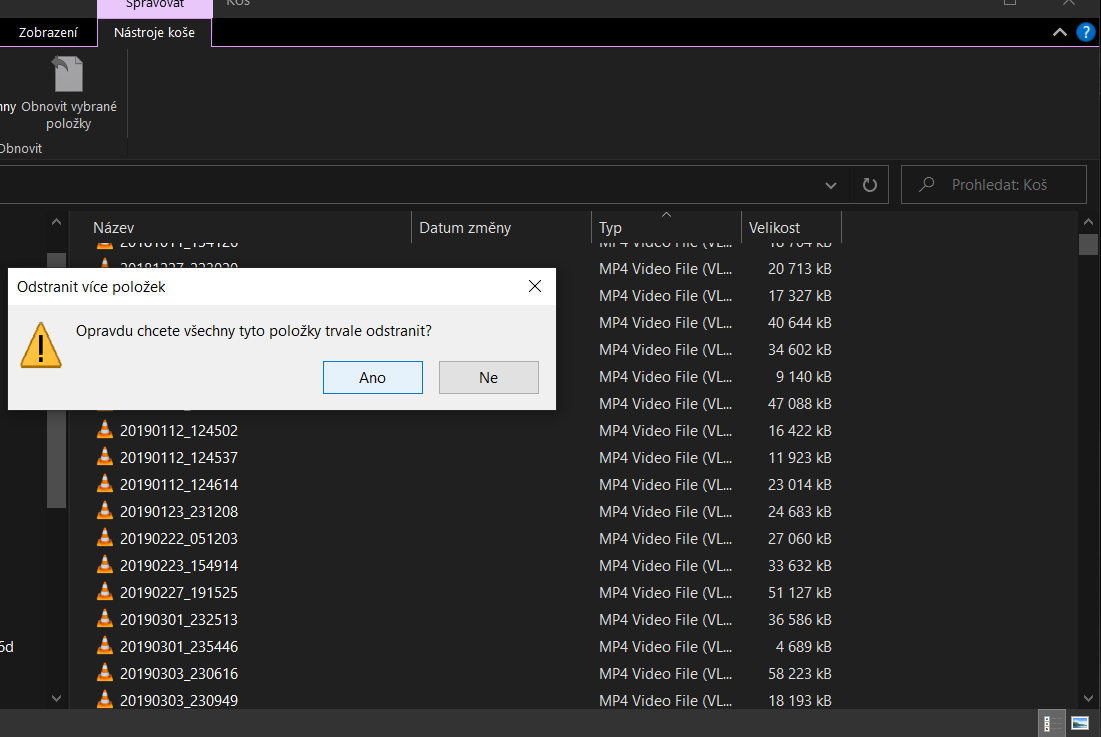1101x737 pixels.
Task: Click VLC icon of 20190123_231208
Action: click(105, 511)
